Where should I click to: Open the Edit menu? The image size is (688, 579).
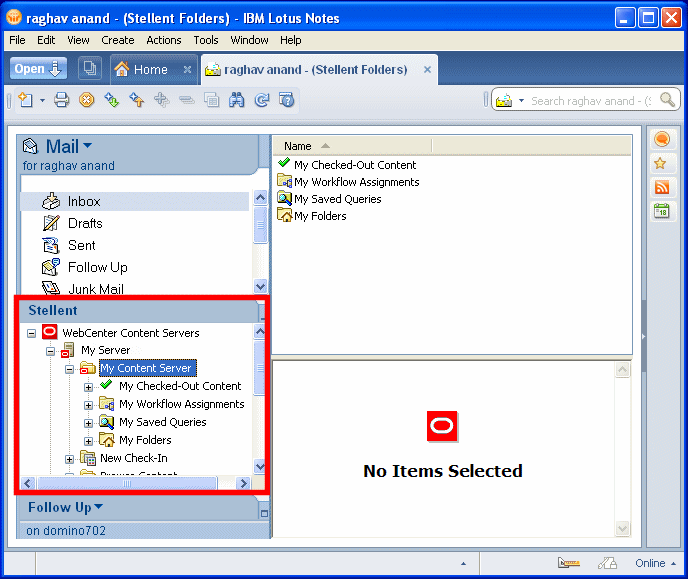(46, 40)
